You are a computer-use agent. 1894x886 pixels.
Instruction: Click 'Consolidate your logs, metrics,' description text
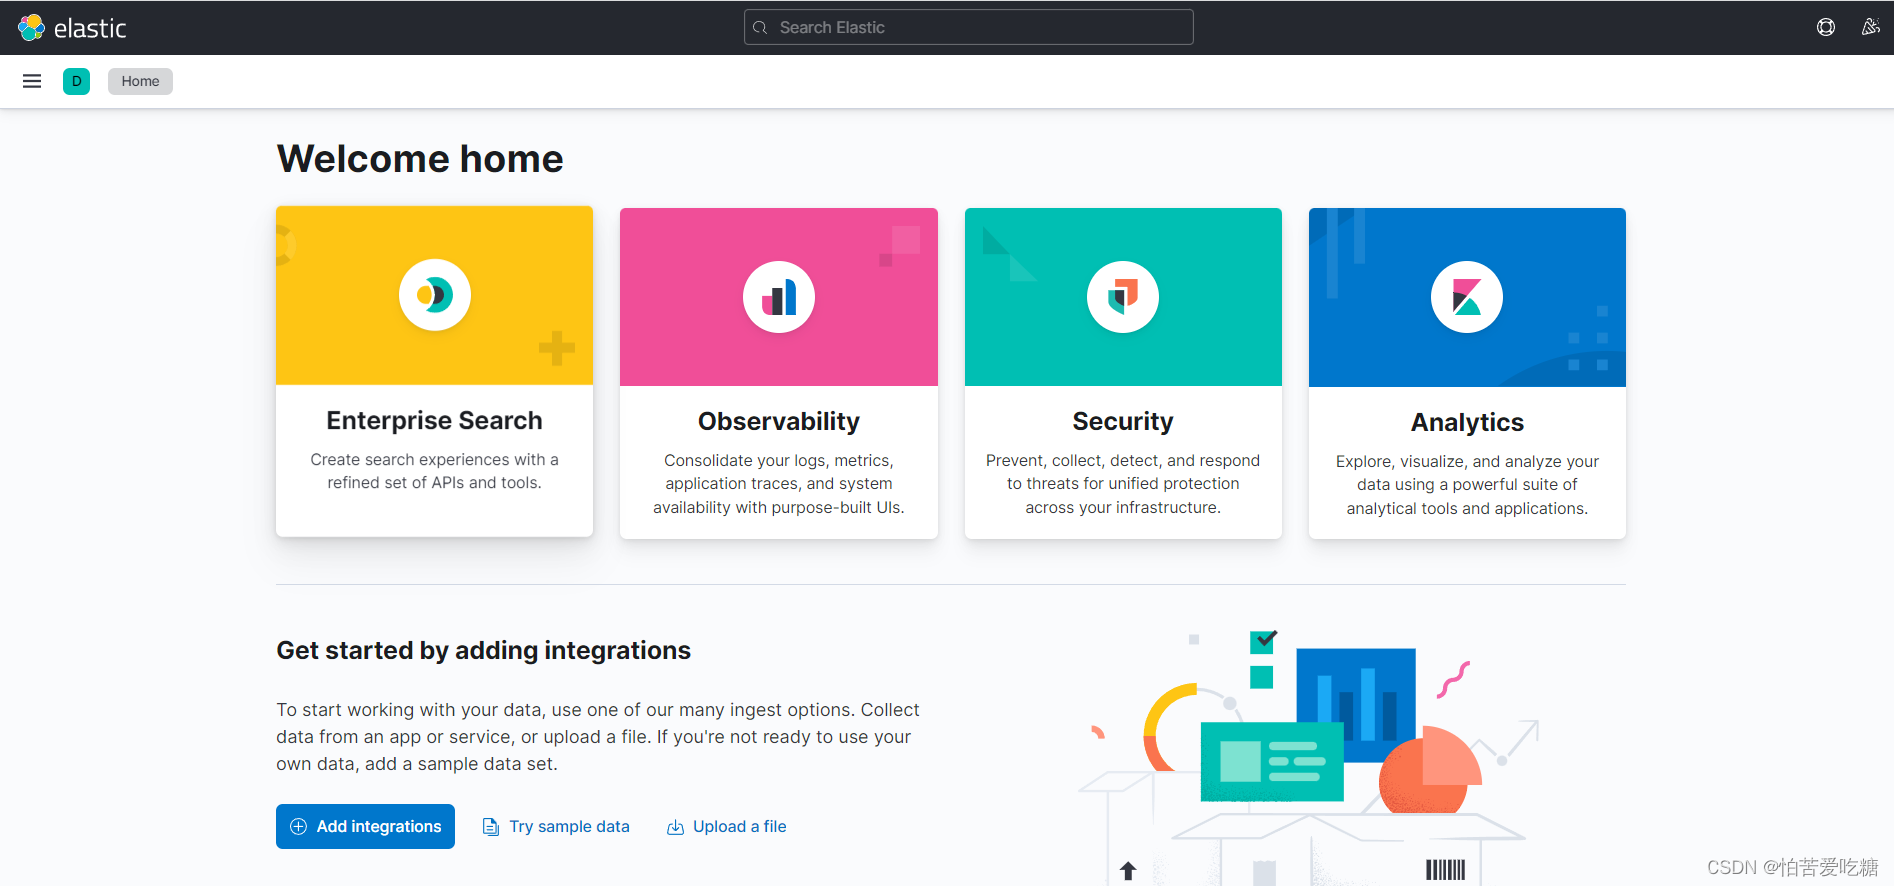[x=779, y=460]
